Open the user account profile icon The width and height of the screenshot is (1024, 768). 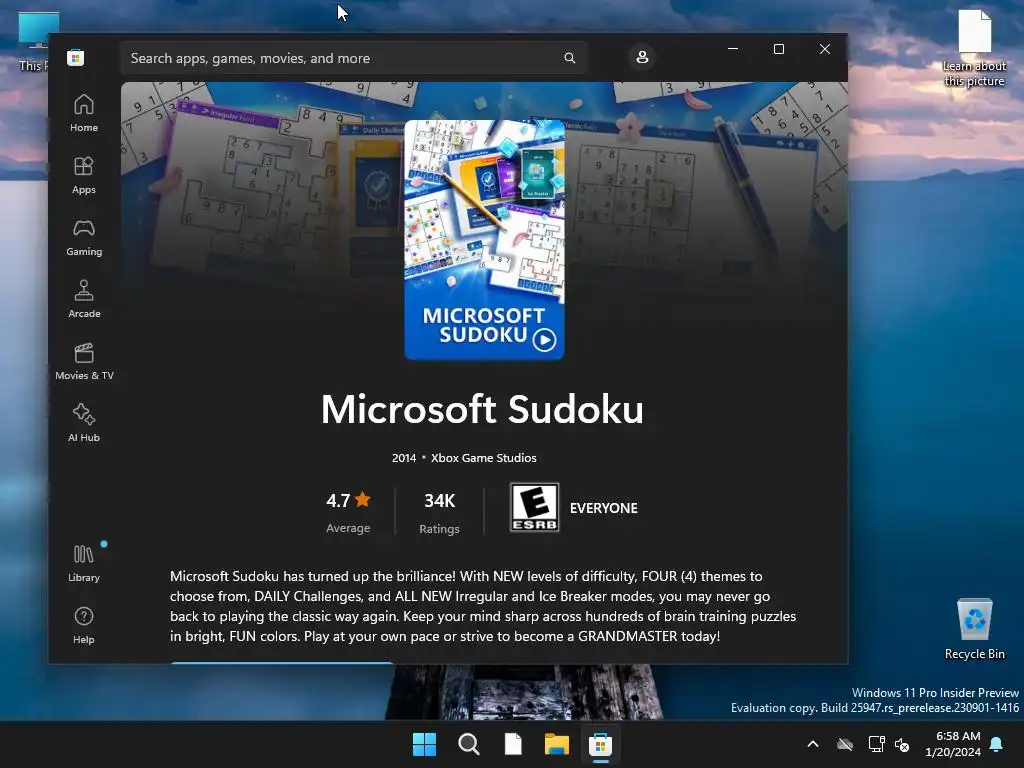tap(642, 57)
